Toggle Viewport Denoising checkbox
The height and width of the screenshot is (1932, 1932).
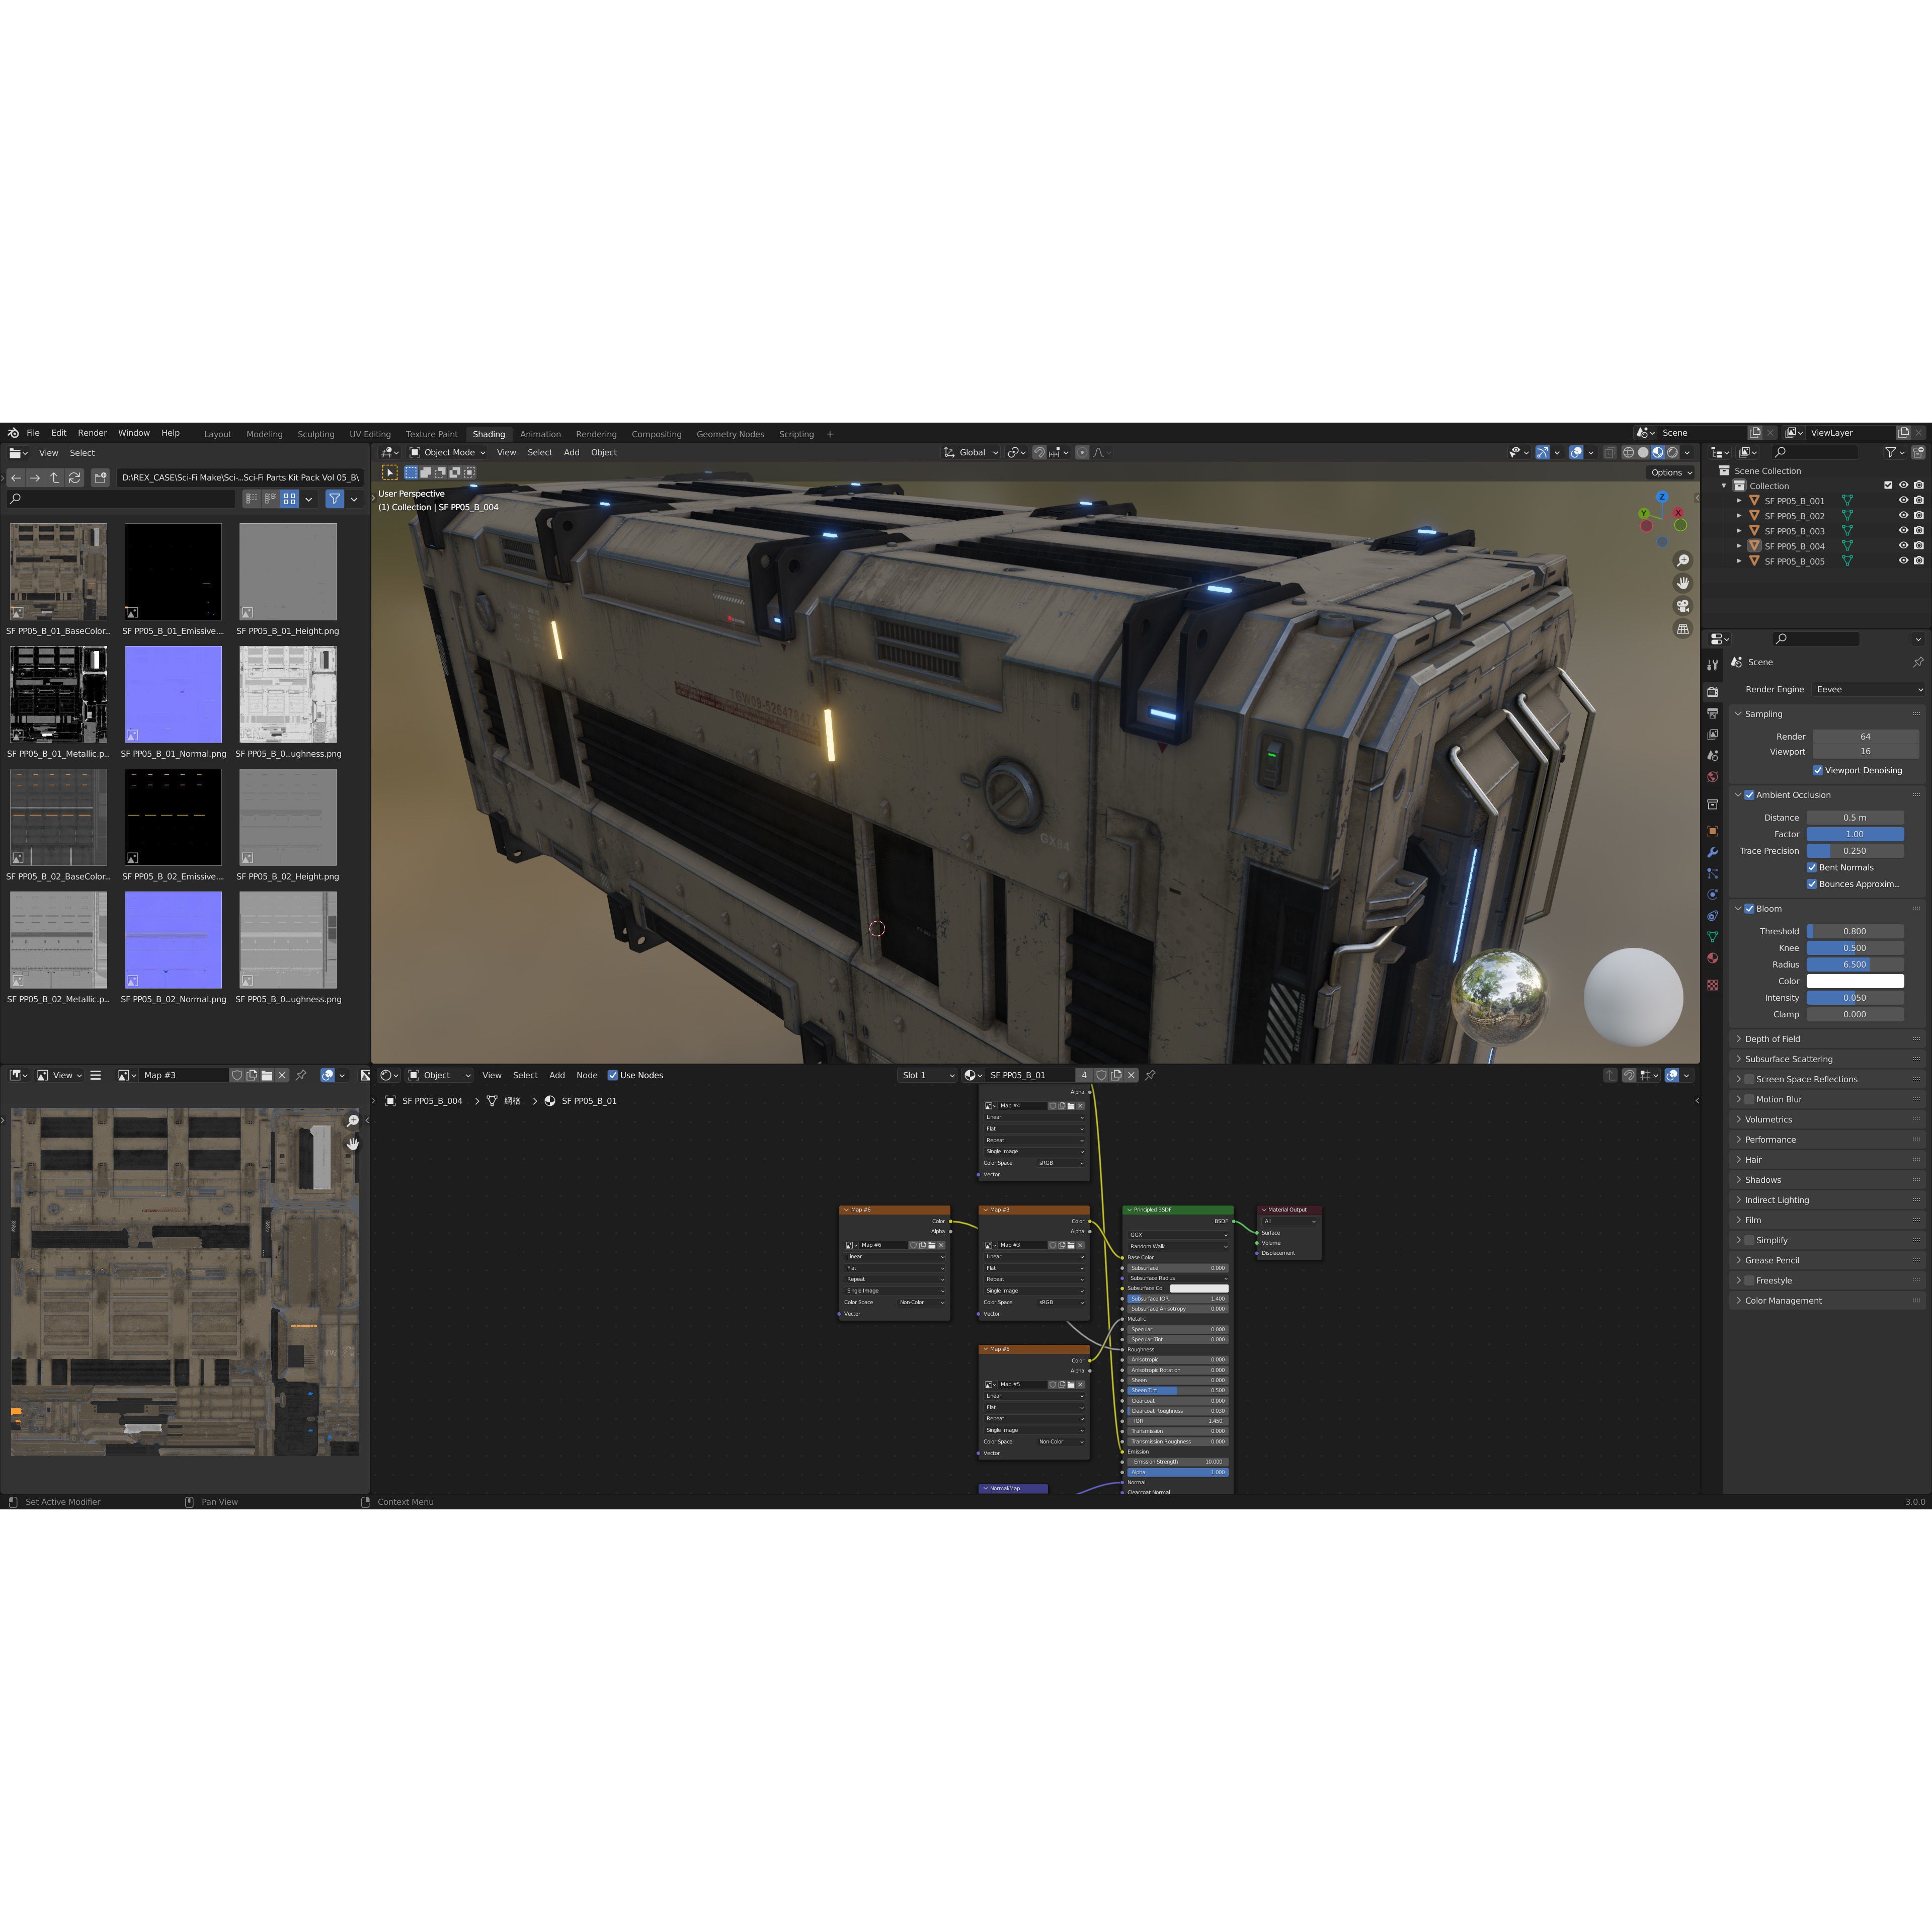click(1818, 771)
